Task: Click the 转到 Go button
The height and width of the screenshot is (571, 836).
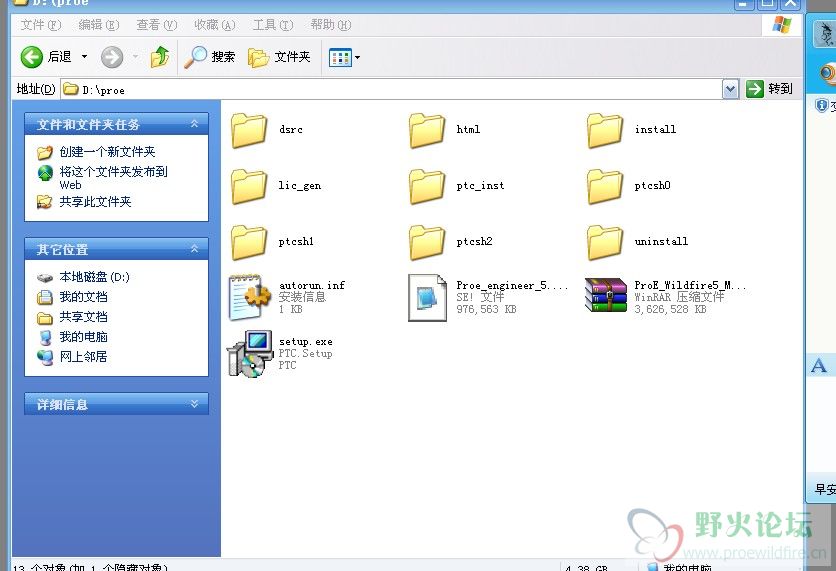Action: coord(769,89)
